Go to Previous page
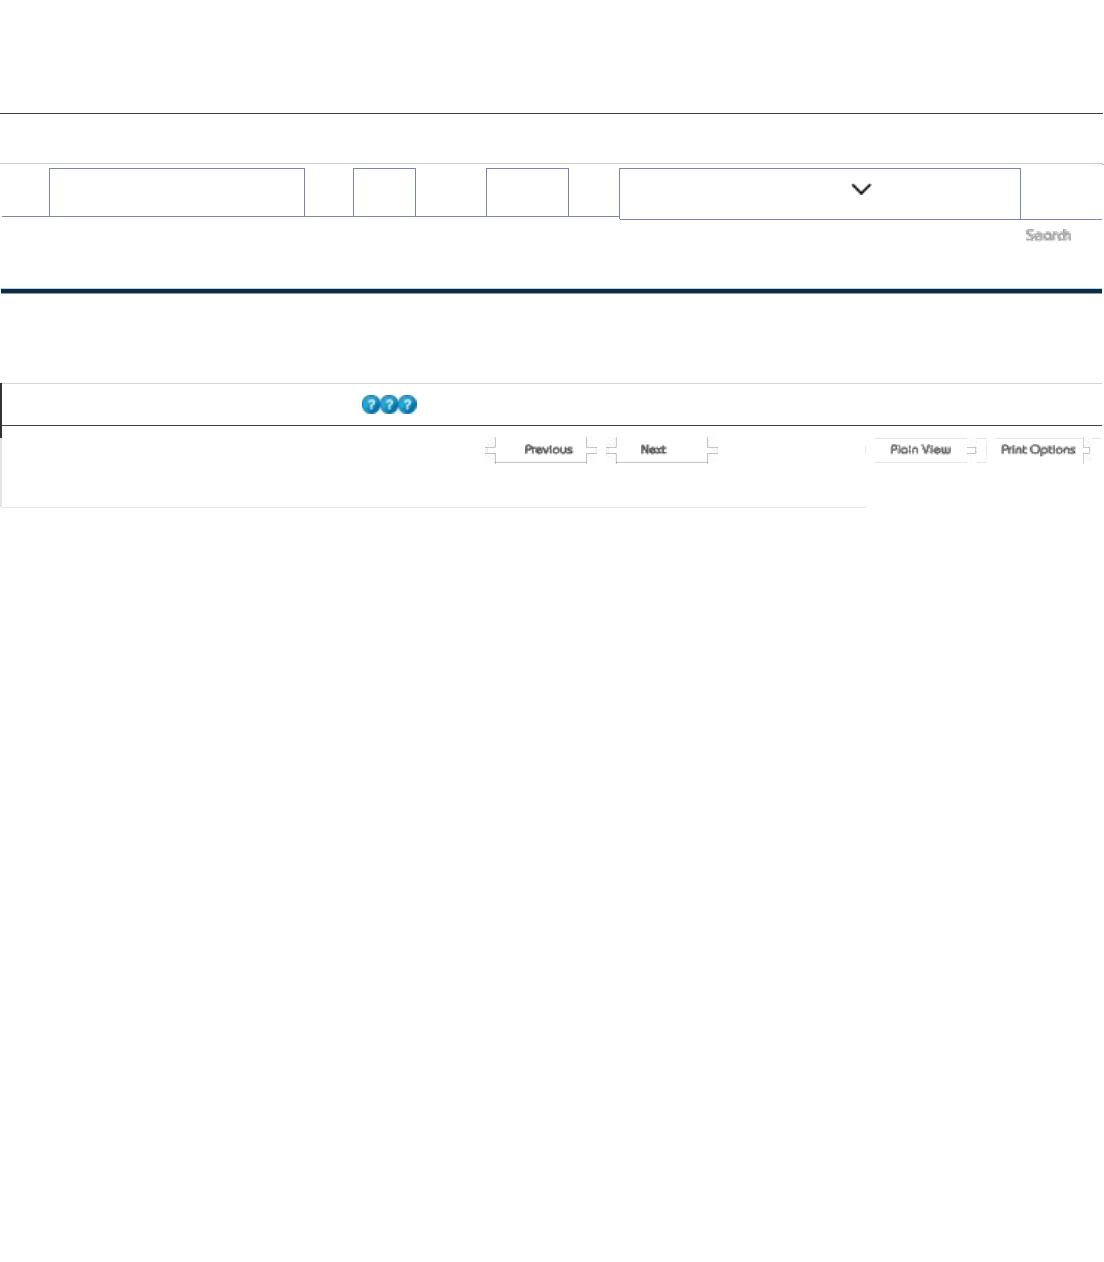This screenshot has height=1262, width=1104. 541,450
